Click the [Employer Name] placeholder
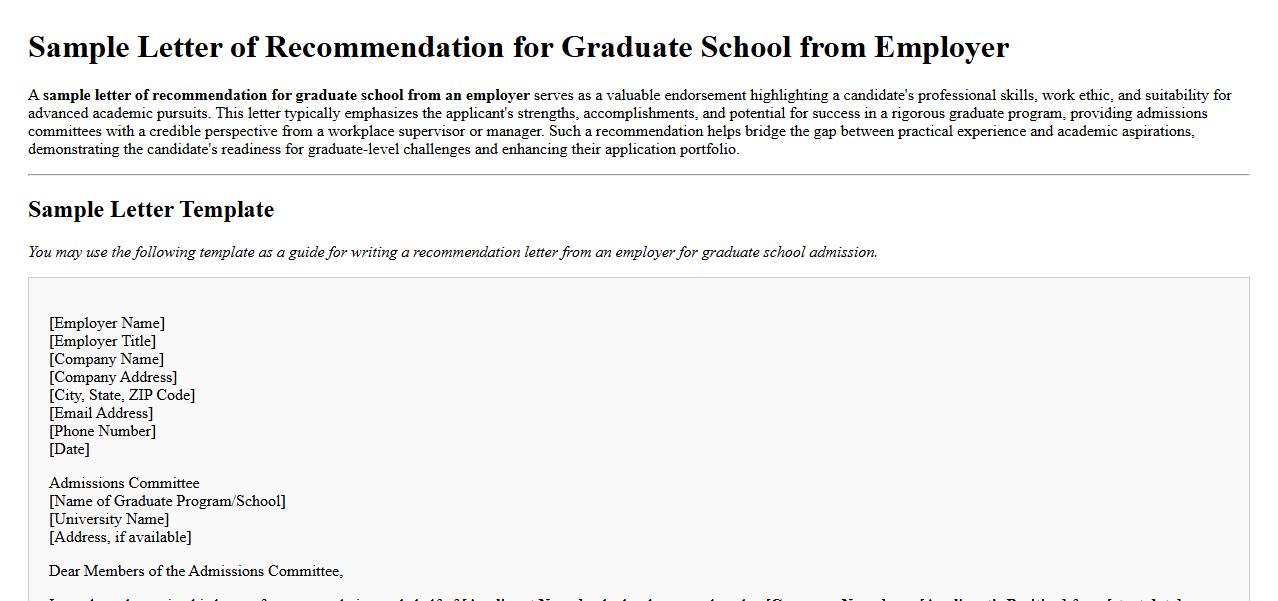This screenshot has width=1278, height=601. pos(107,323)
